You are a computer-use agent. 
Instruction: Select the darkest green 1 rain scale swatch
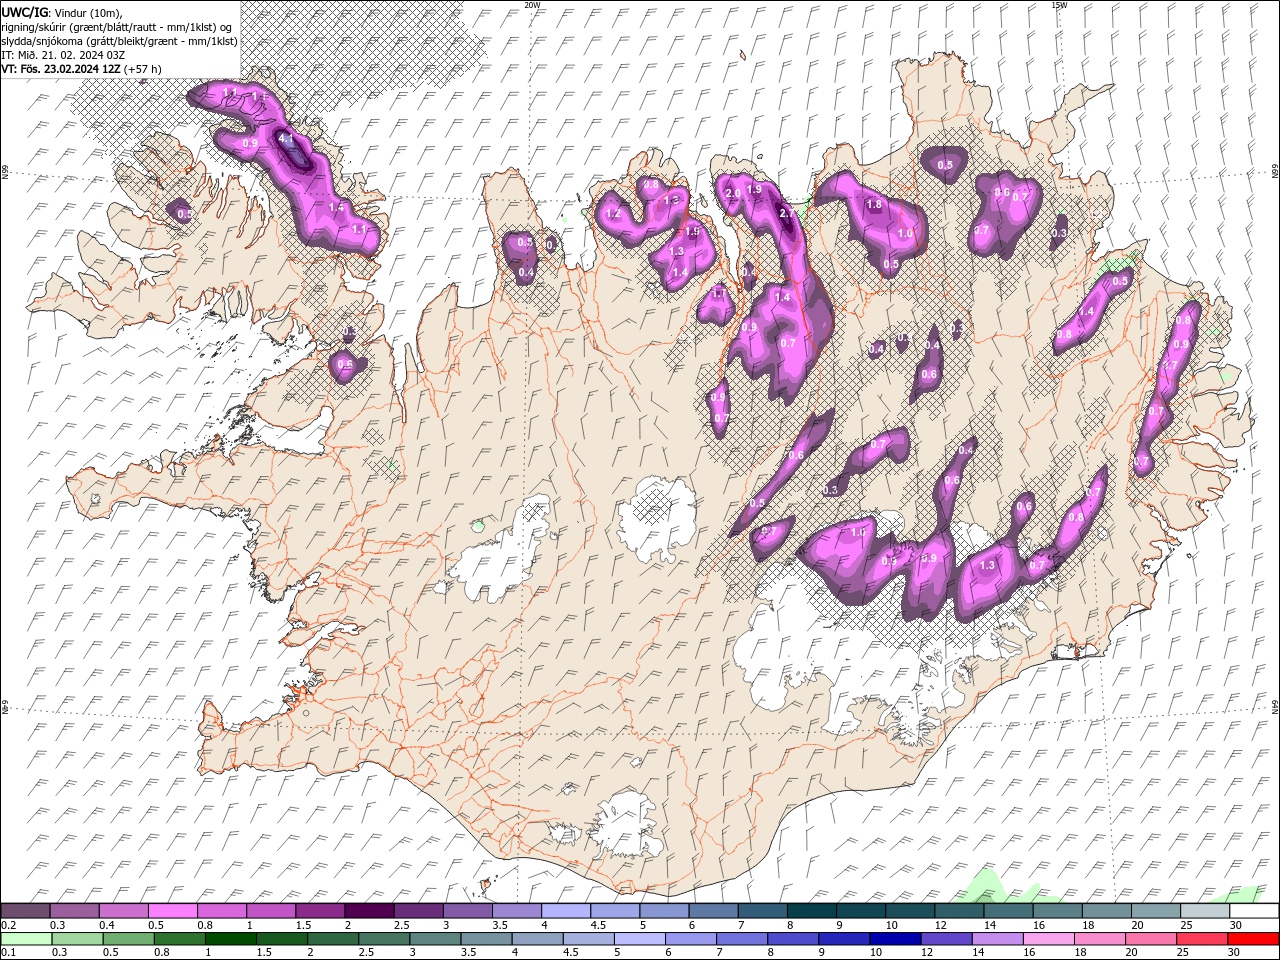(231, 939)
